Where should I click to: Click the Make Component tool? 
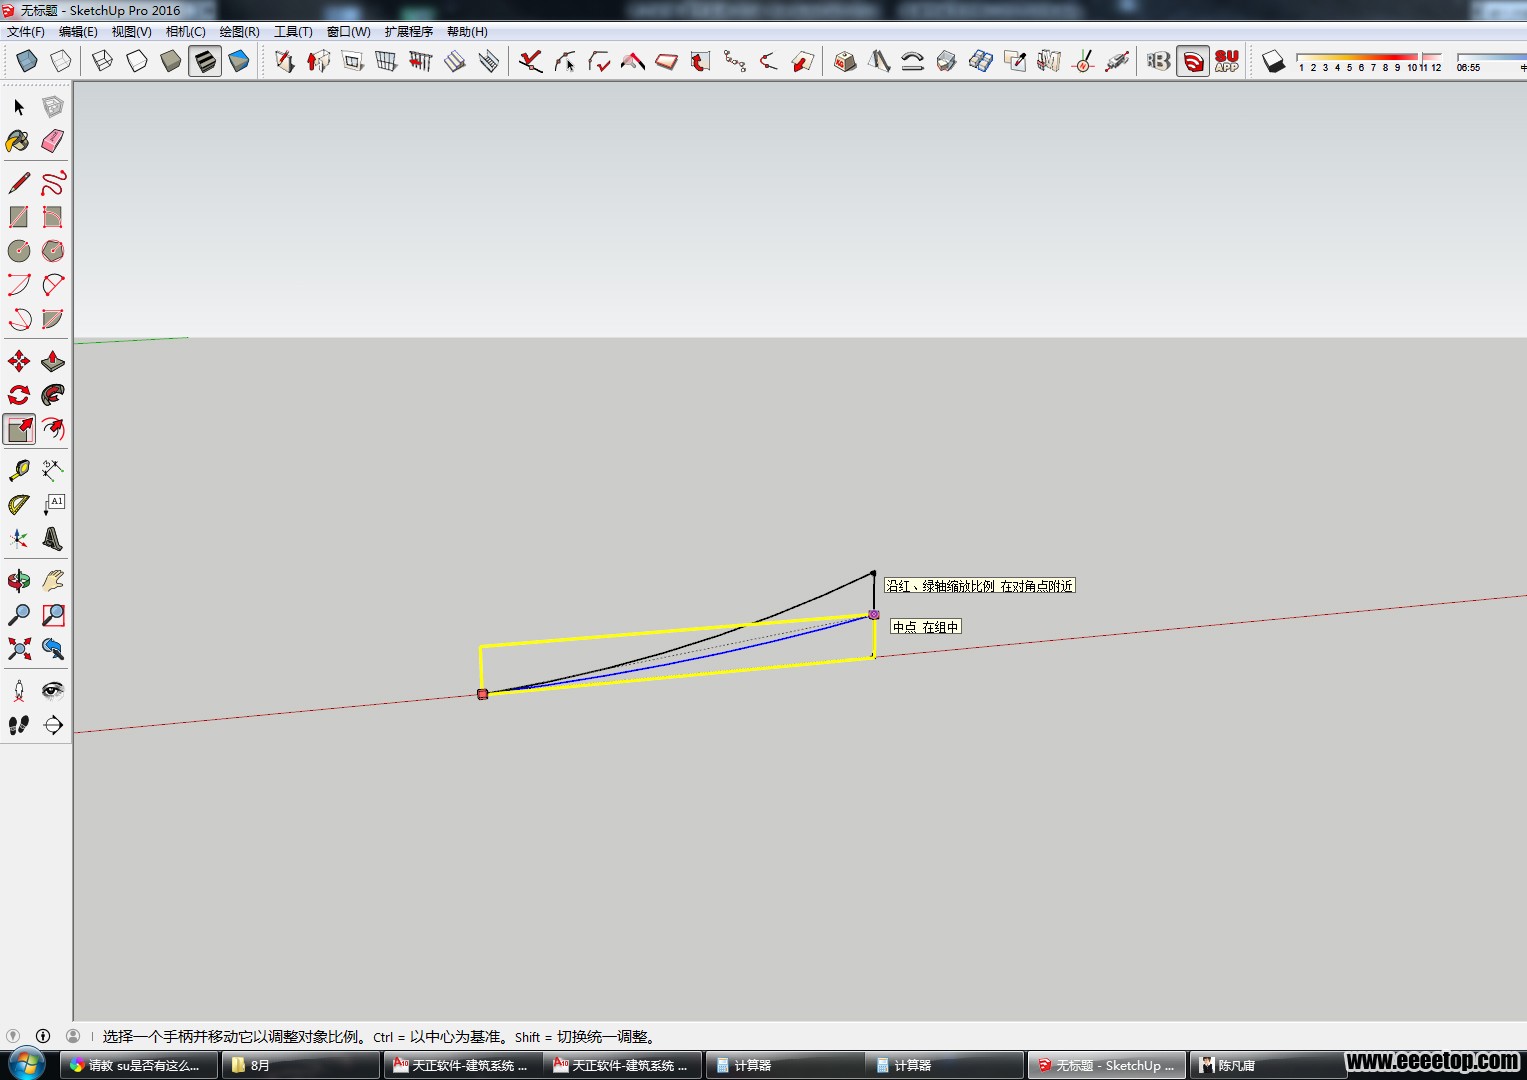click(53, 107)
